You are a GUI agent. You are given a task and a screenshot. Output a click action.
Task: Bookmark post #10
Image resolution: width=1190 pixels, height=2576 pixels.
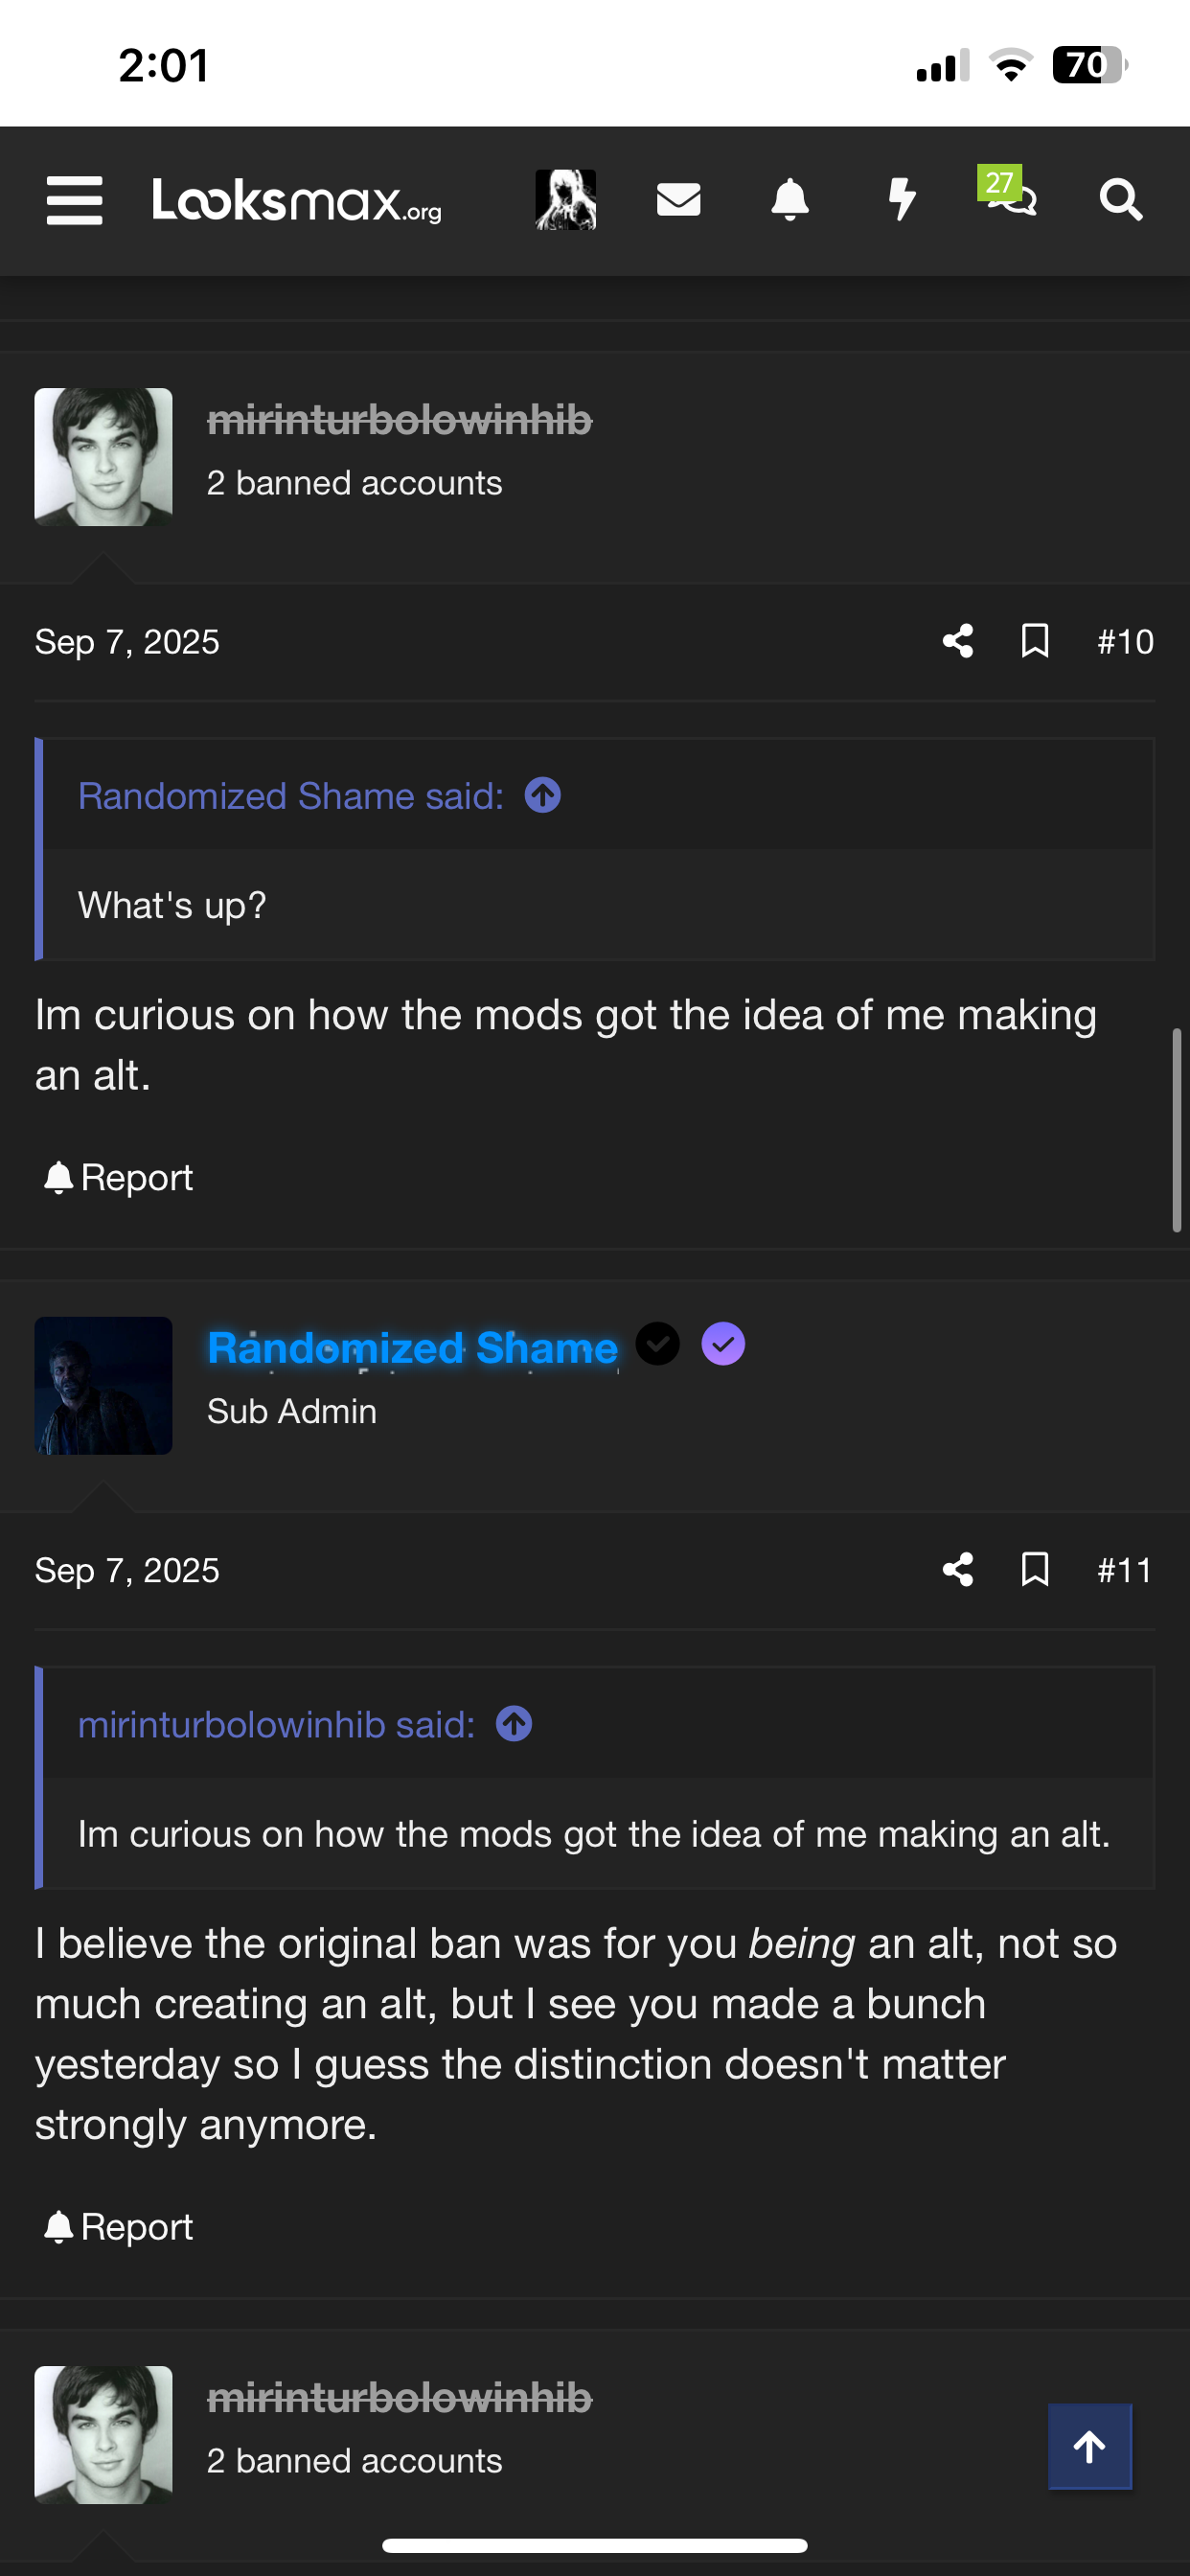1035,641
